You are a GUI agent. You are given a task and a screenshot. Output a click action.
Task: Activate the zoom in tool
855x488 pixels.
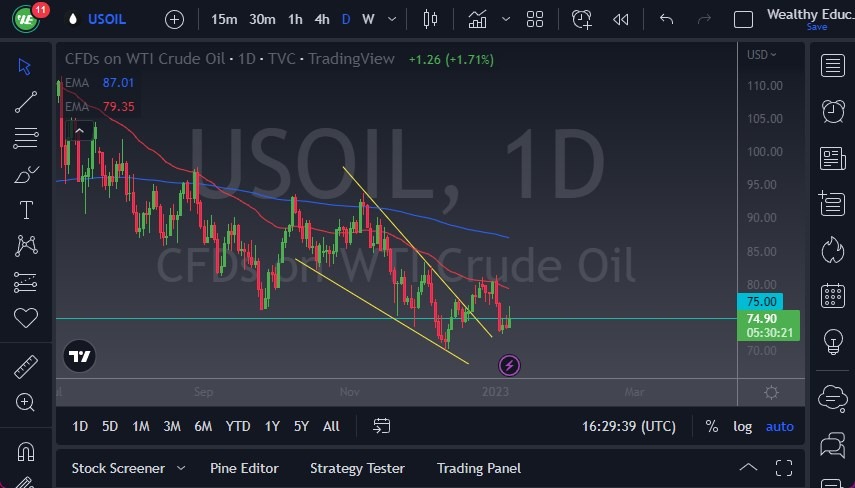(25, 402)
